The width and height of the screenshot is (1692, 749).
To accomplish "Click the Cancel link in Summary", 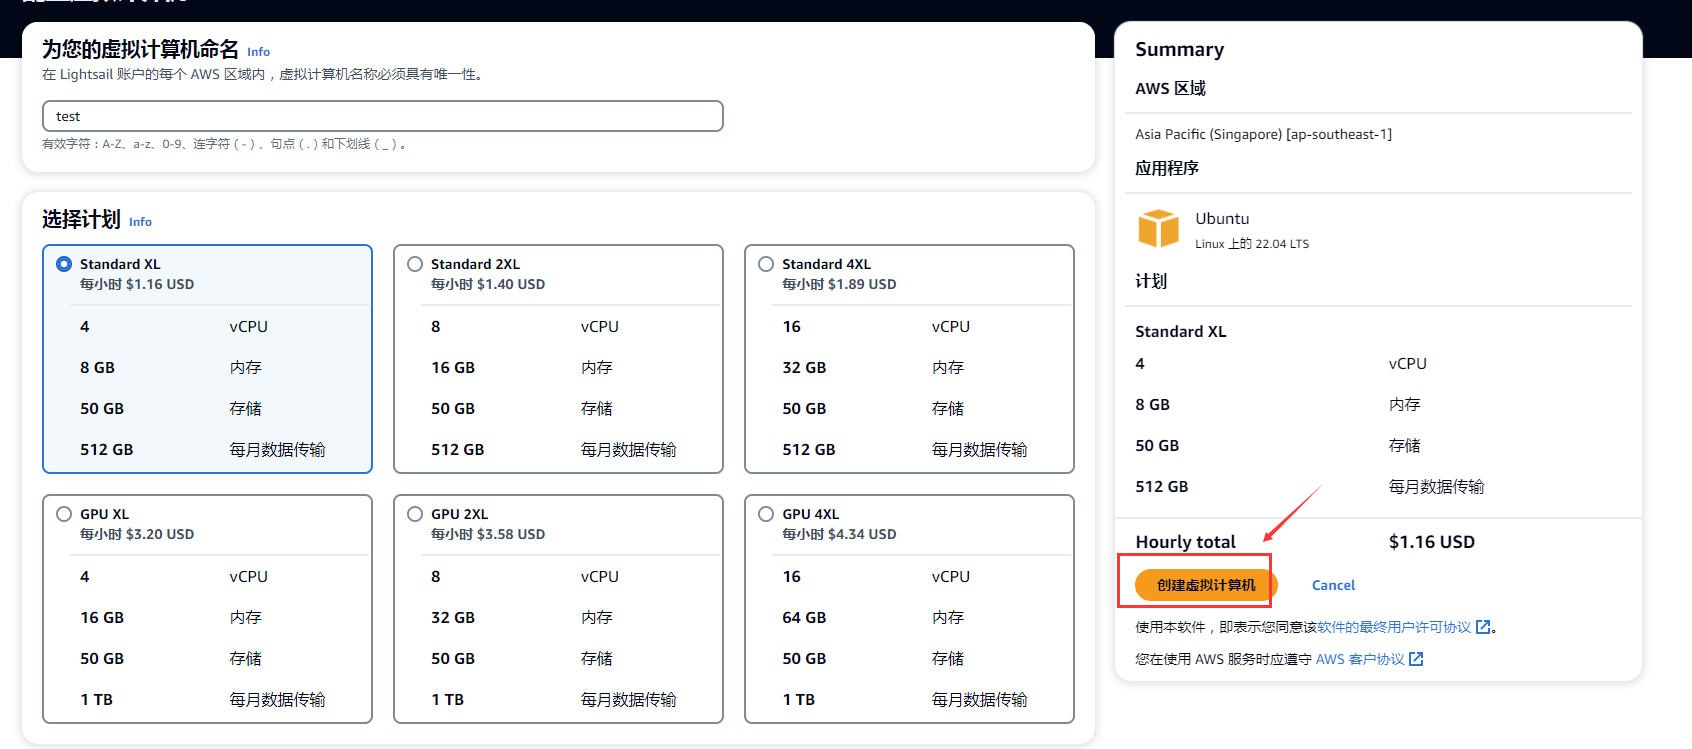I will click(x=1333, y=585).
